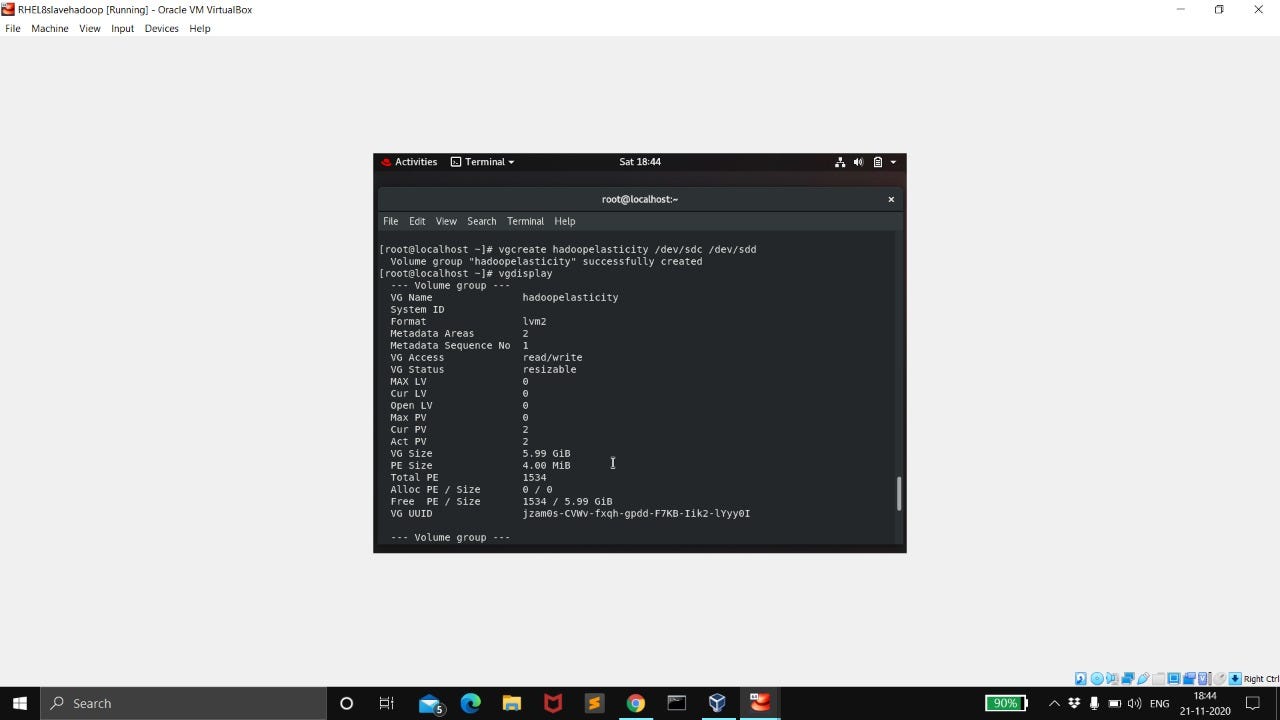Click the Sat 18:44 clock in GNOME bar
Viewport: 1280px width, 720px height.
[x=640, y=162]
